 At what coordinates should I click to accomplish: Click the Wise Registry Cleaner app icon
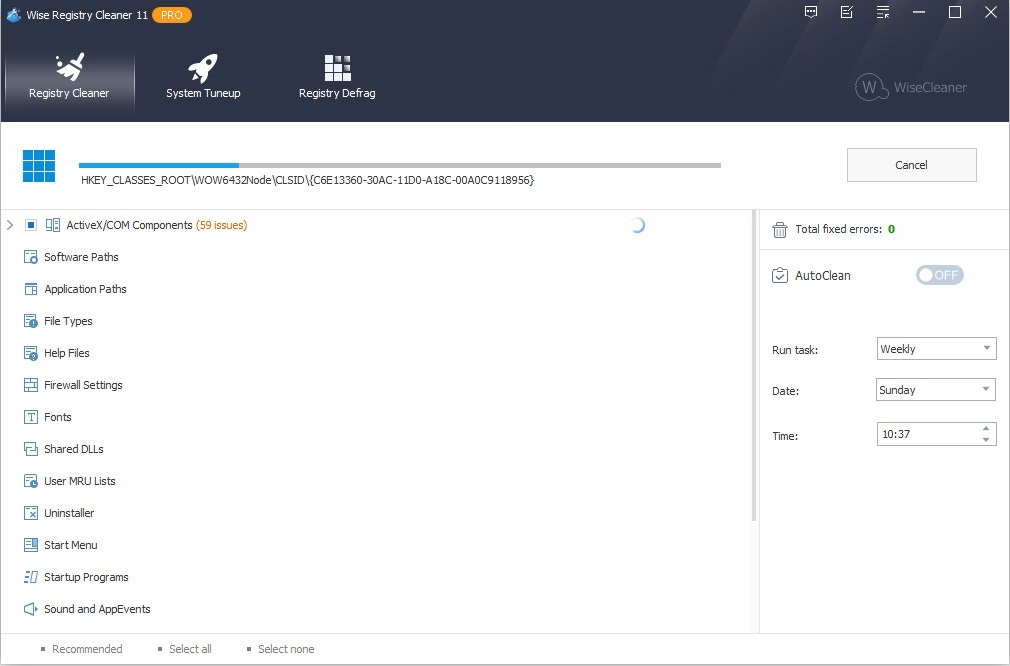pyautogui.click(x=14, y=14)
